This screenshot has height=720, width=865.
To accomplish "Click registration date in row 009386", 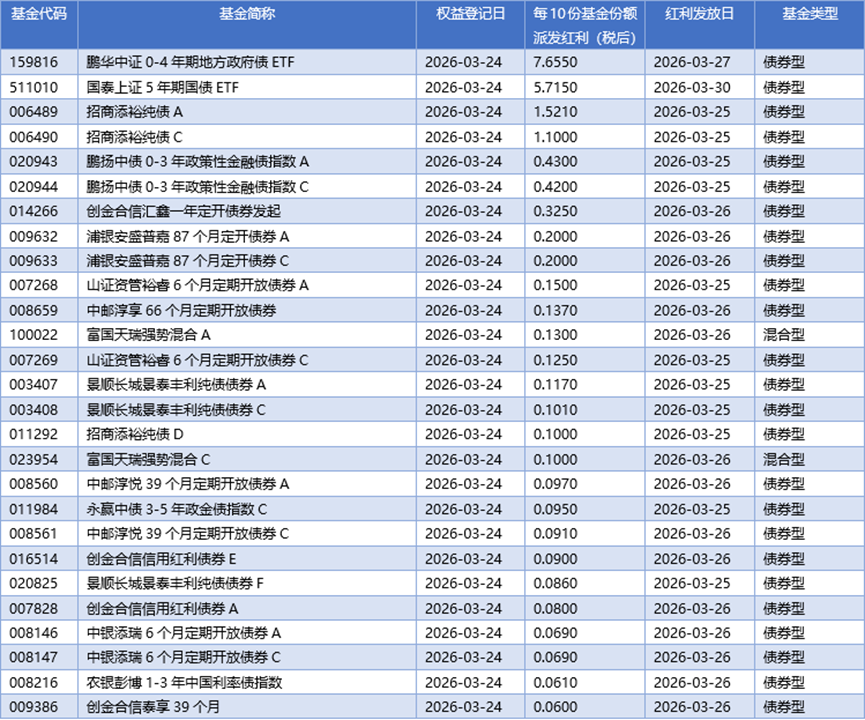I will coord(463,707).
